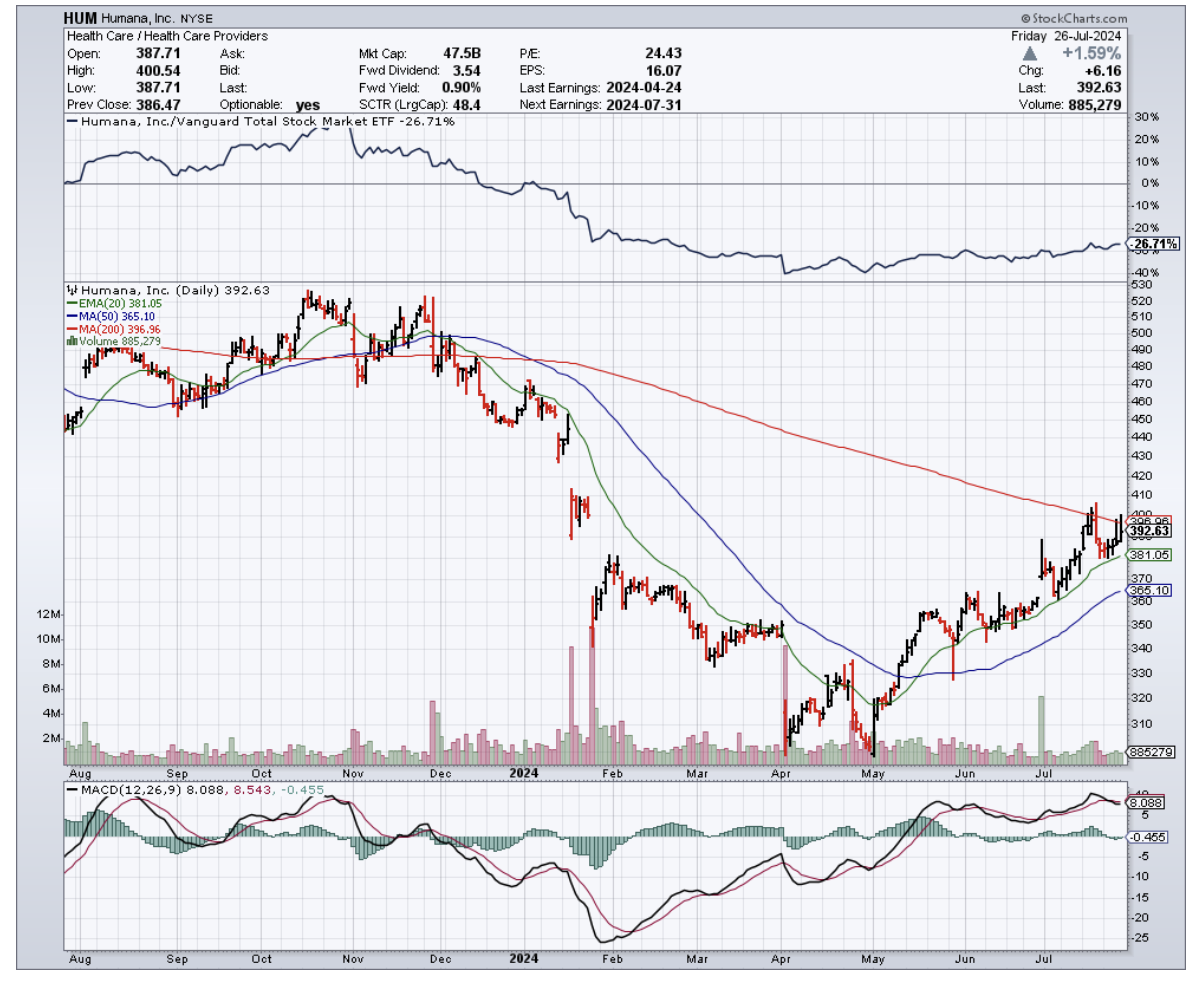Click the 2024 year marker on the price axis
This screenshot has height=984, width=1190.
[524, 773]
